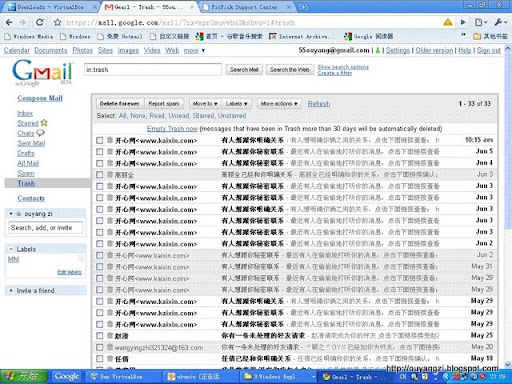Click the Gmail logo
Image resolution: width=512 pixels, height=384 pixels.
click(x=42, y=73)
